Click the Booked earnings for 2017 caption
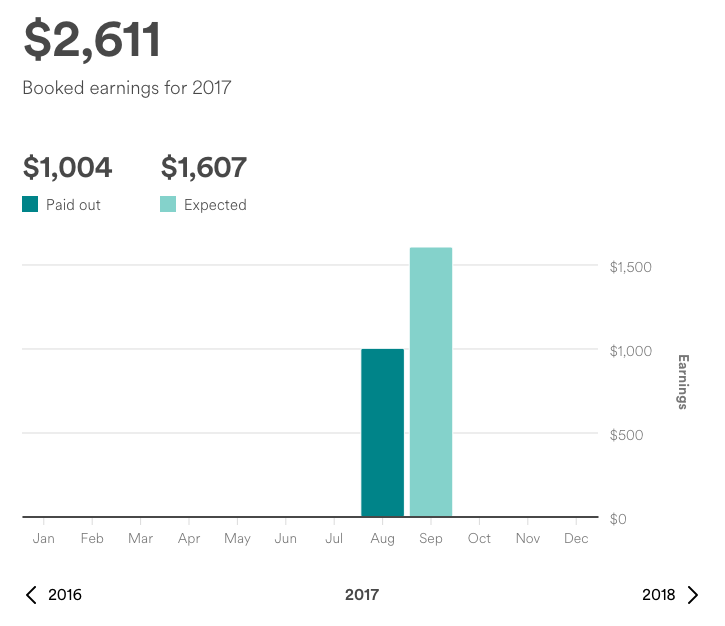This screenshot has height=626, width=725. pos(127,88)
